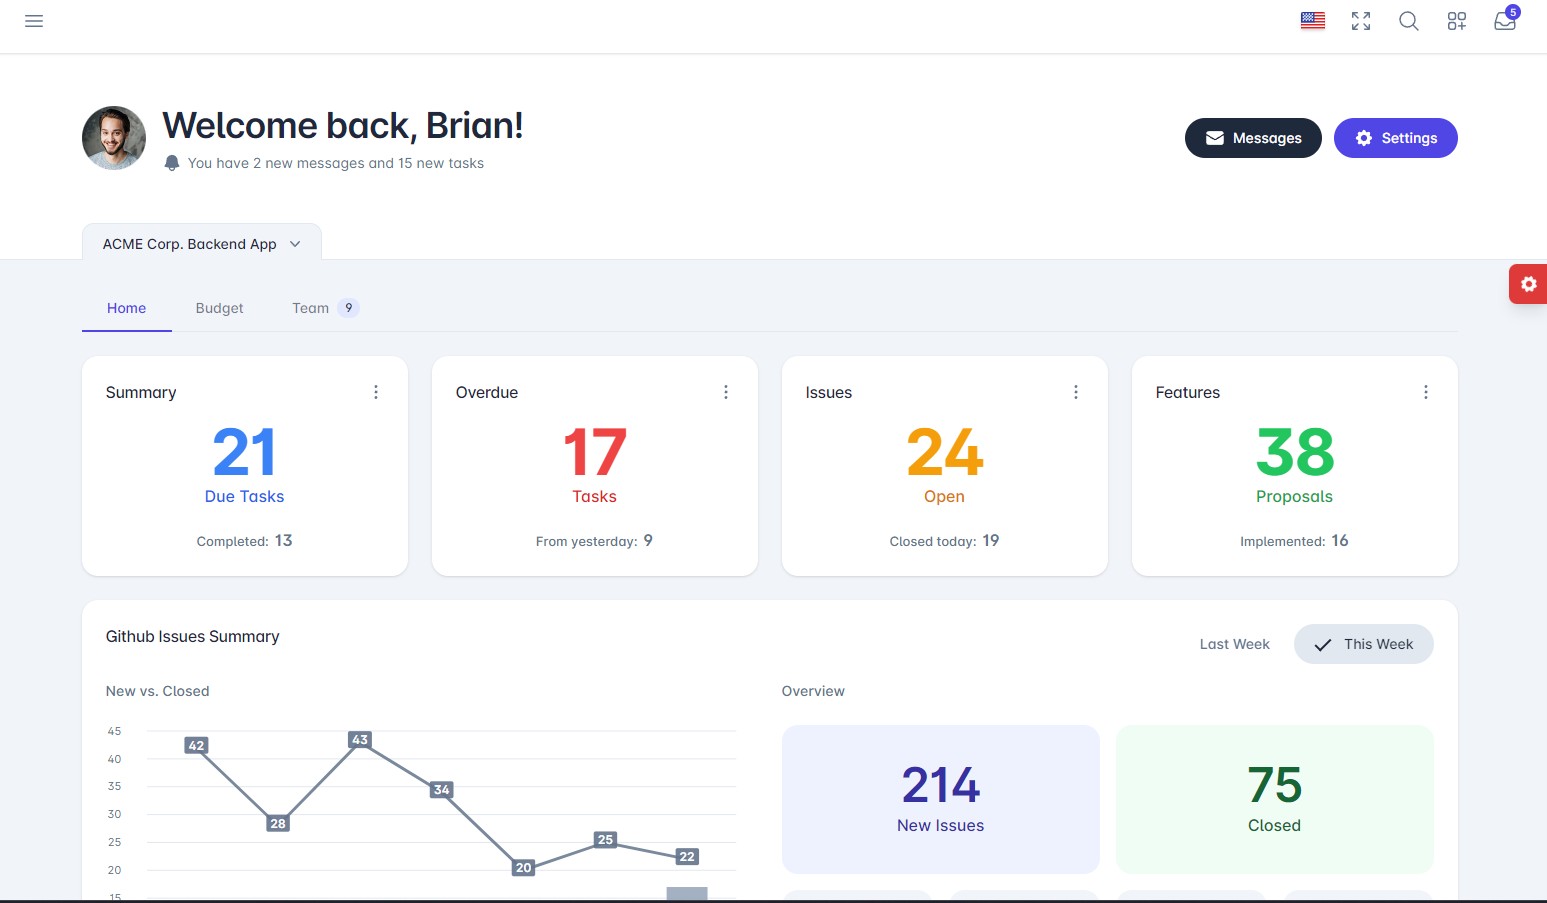The height and width of the screenshot is (903, 1547).
Task: Click Brian's profile avatar
Action: (114, 138)
